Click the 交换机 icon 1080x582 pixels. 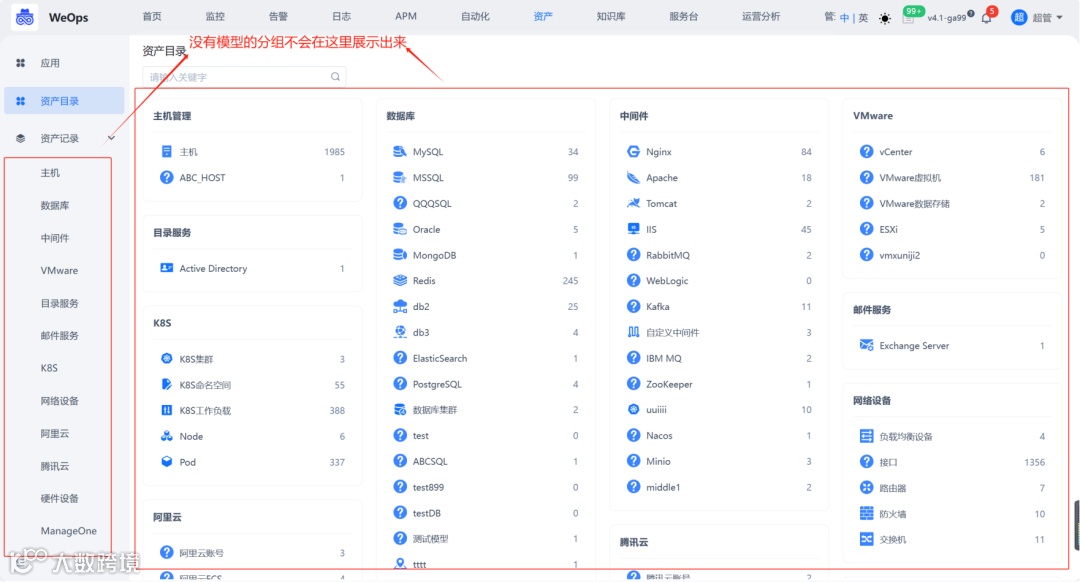866,539
